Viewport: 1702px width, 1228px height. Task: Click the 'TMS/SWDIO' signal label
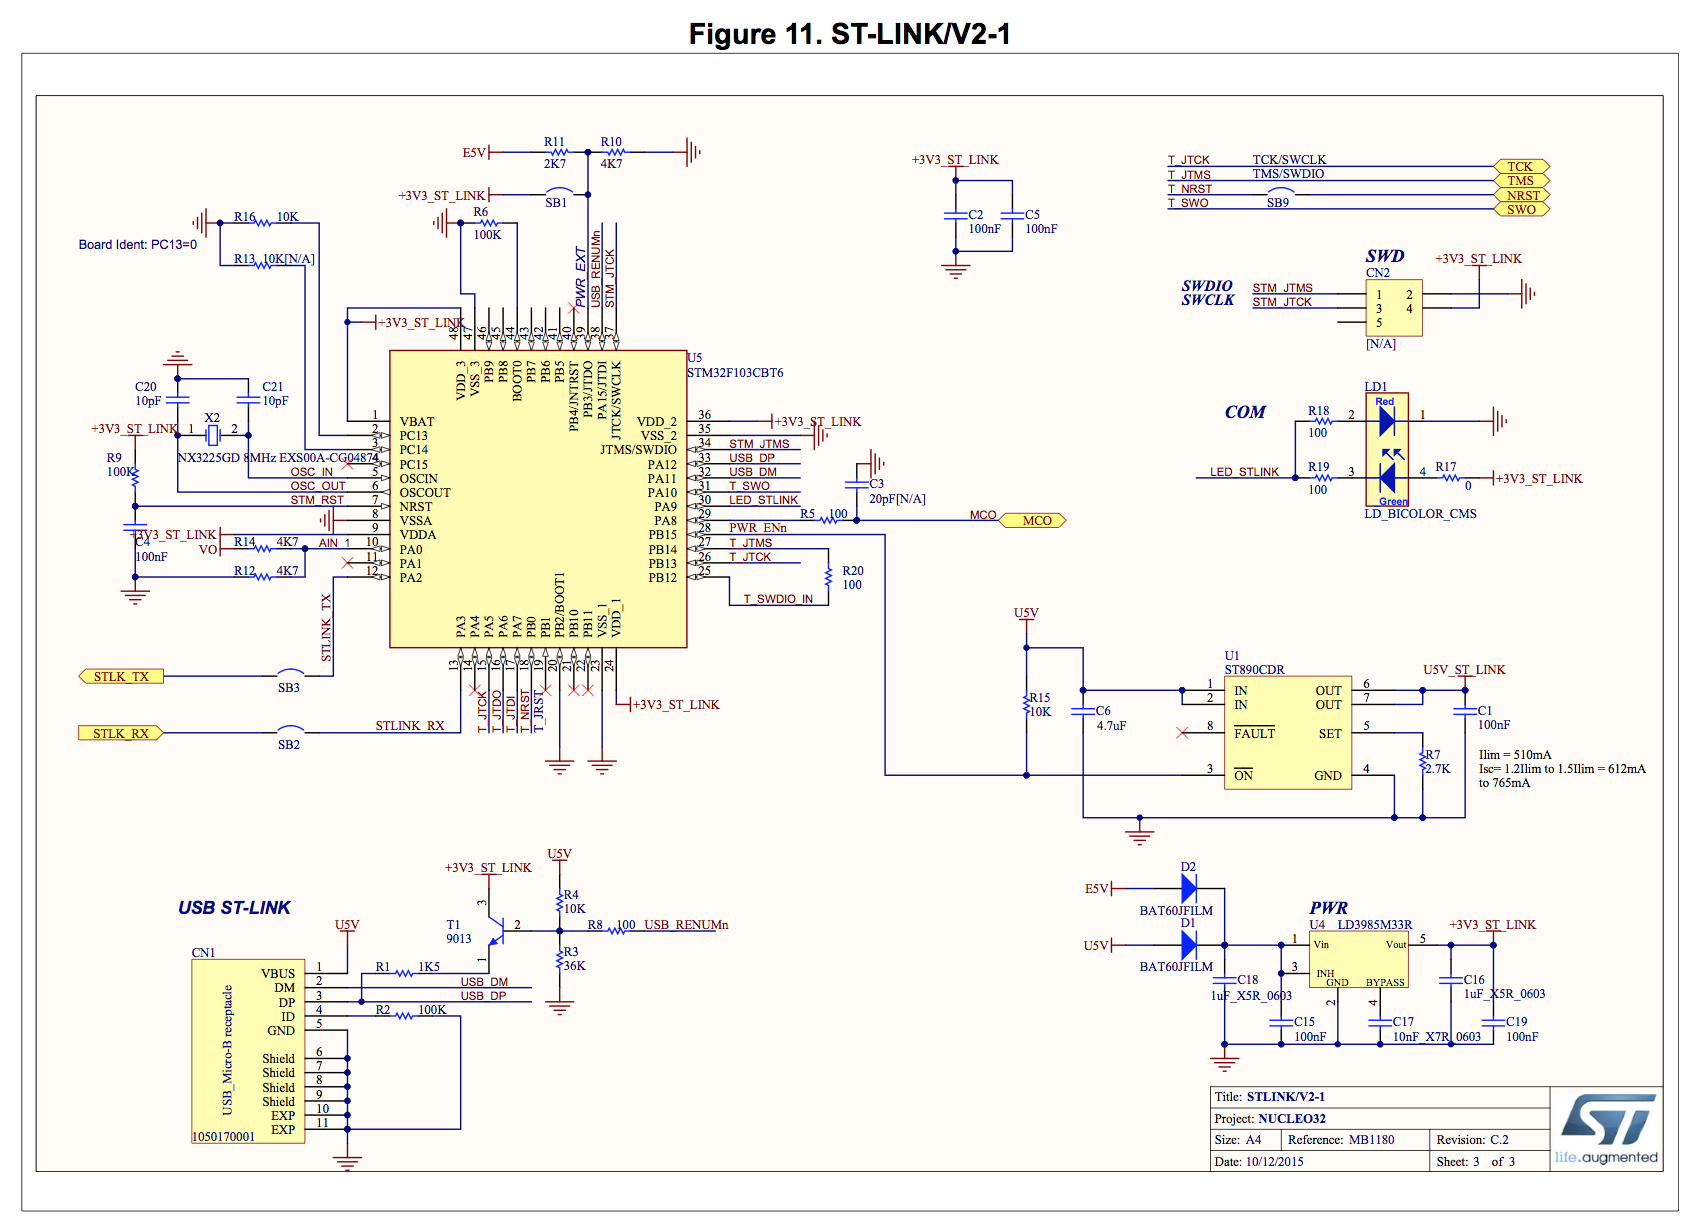point(1288,174)
